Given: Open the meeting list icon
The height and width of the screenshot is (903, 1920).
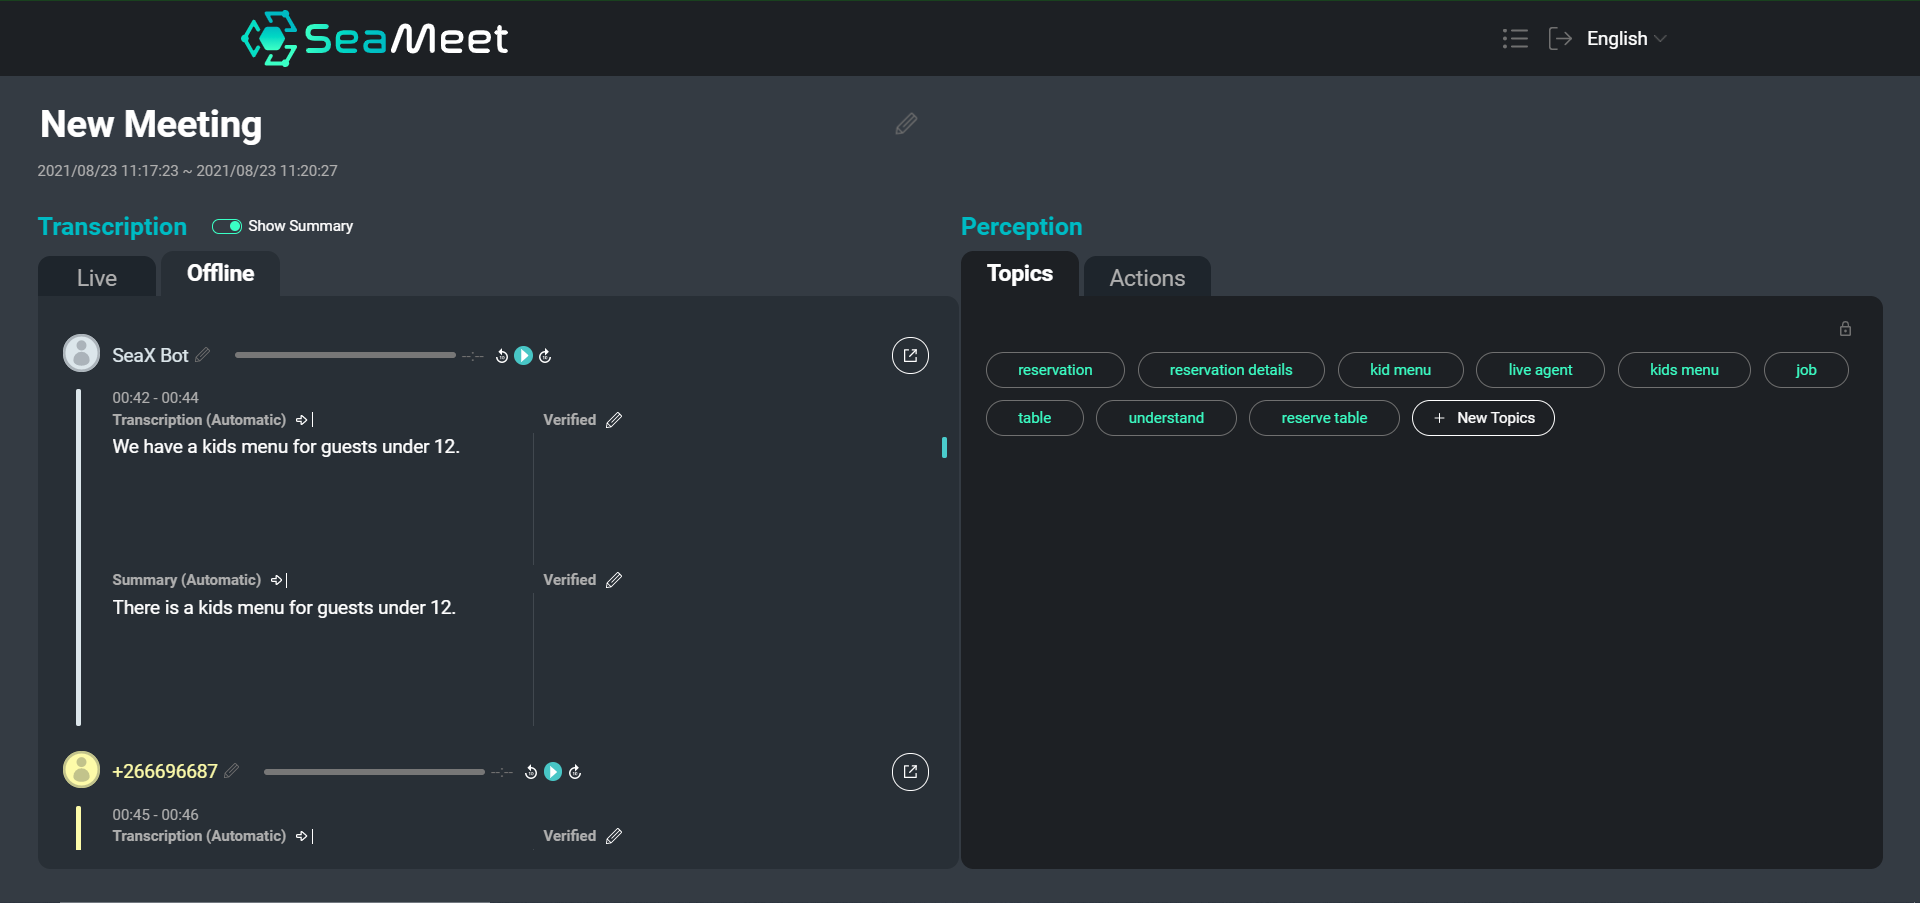Looking at the screenshot, I should (1515, 38).
